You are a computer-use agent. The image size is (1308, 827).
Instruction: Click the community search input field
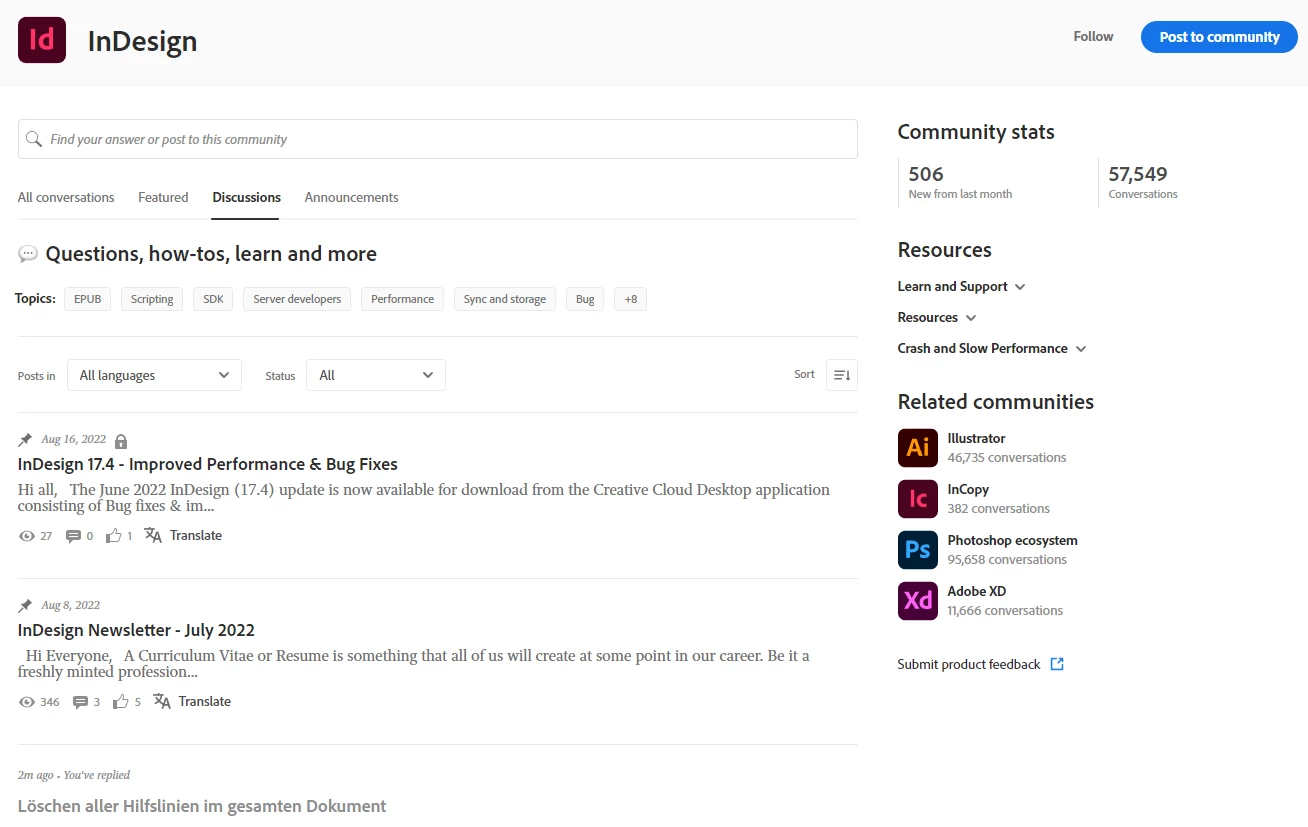pos(438,139)
